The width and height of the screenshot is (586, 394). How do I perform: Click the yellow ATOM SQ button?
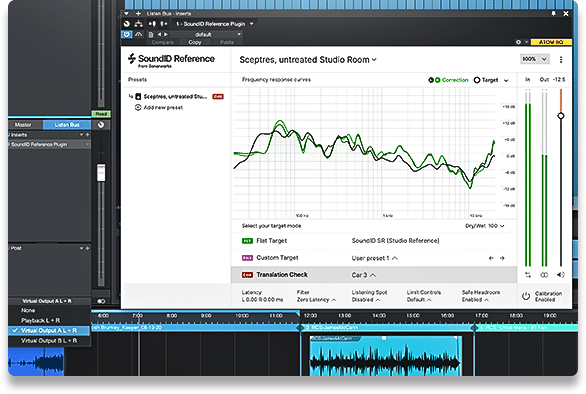tap(551, 42)
